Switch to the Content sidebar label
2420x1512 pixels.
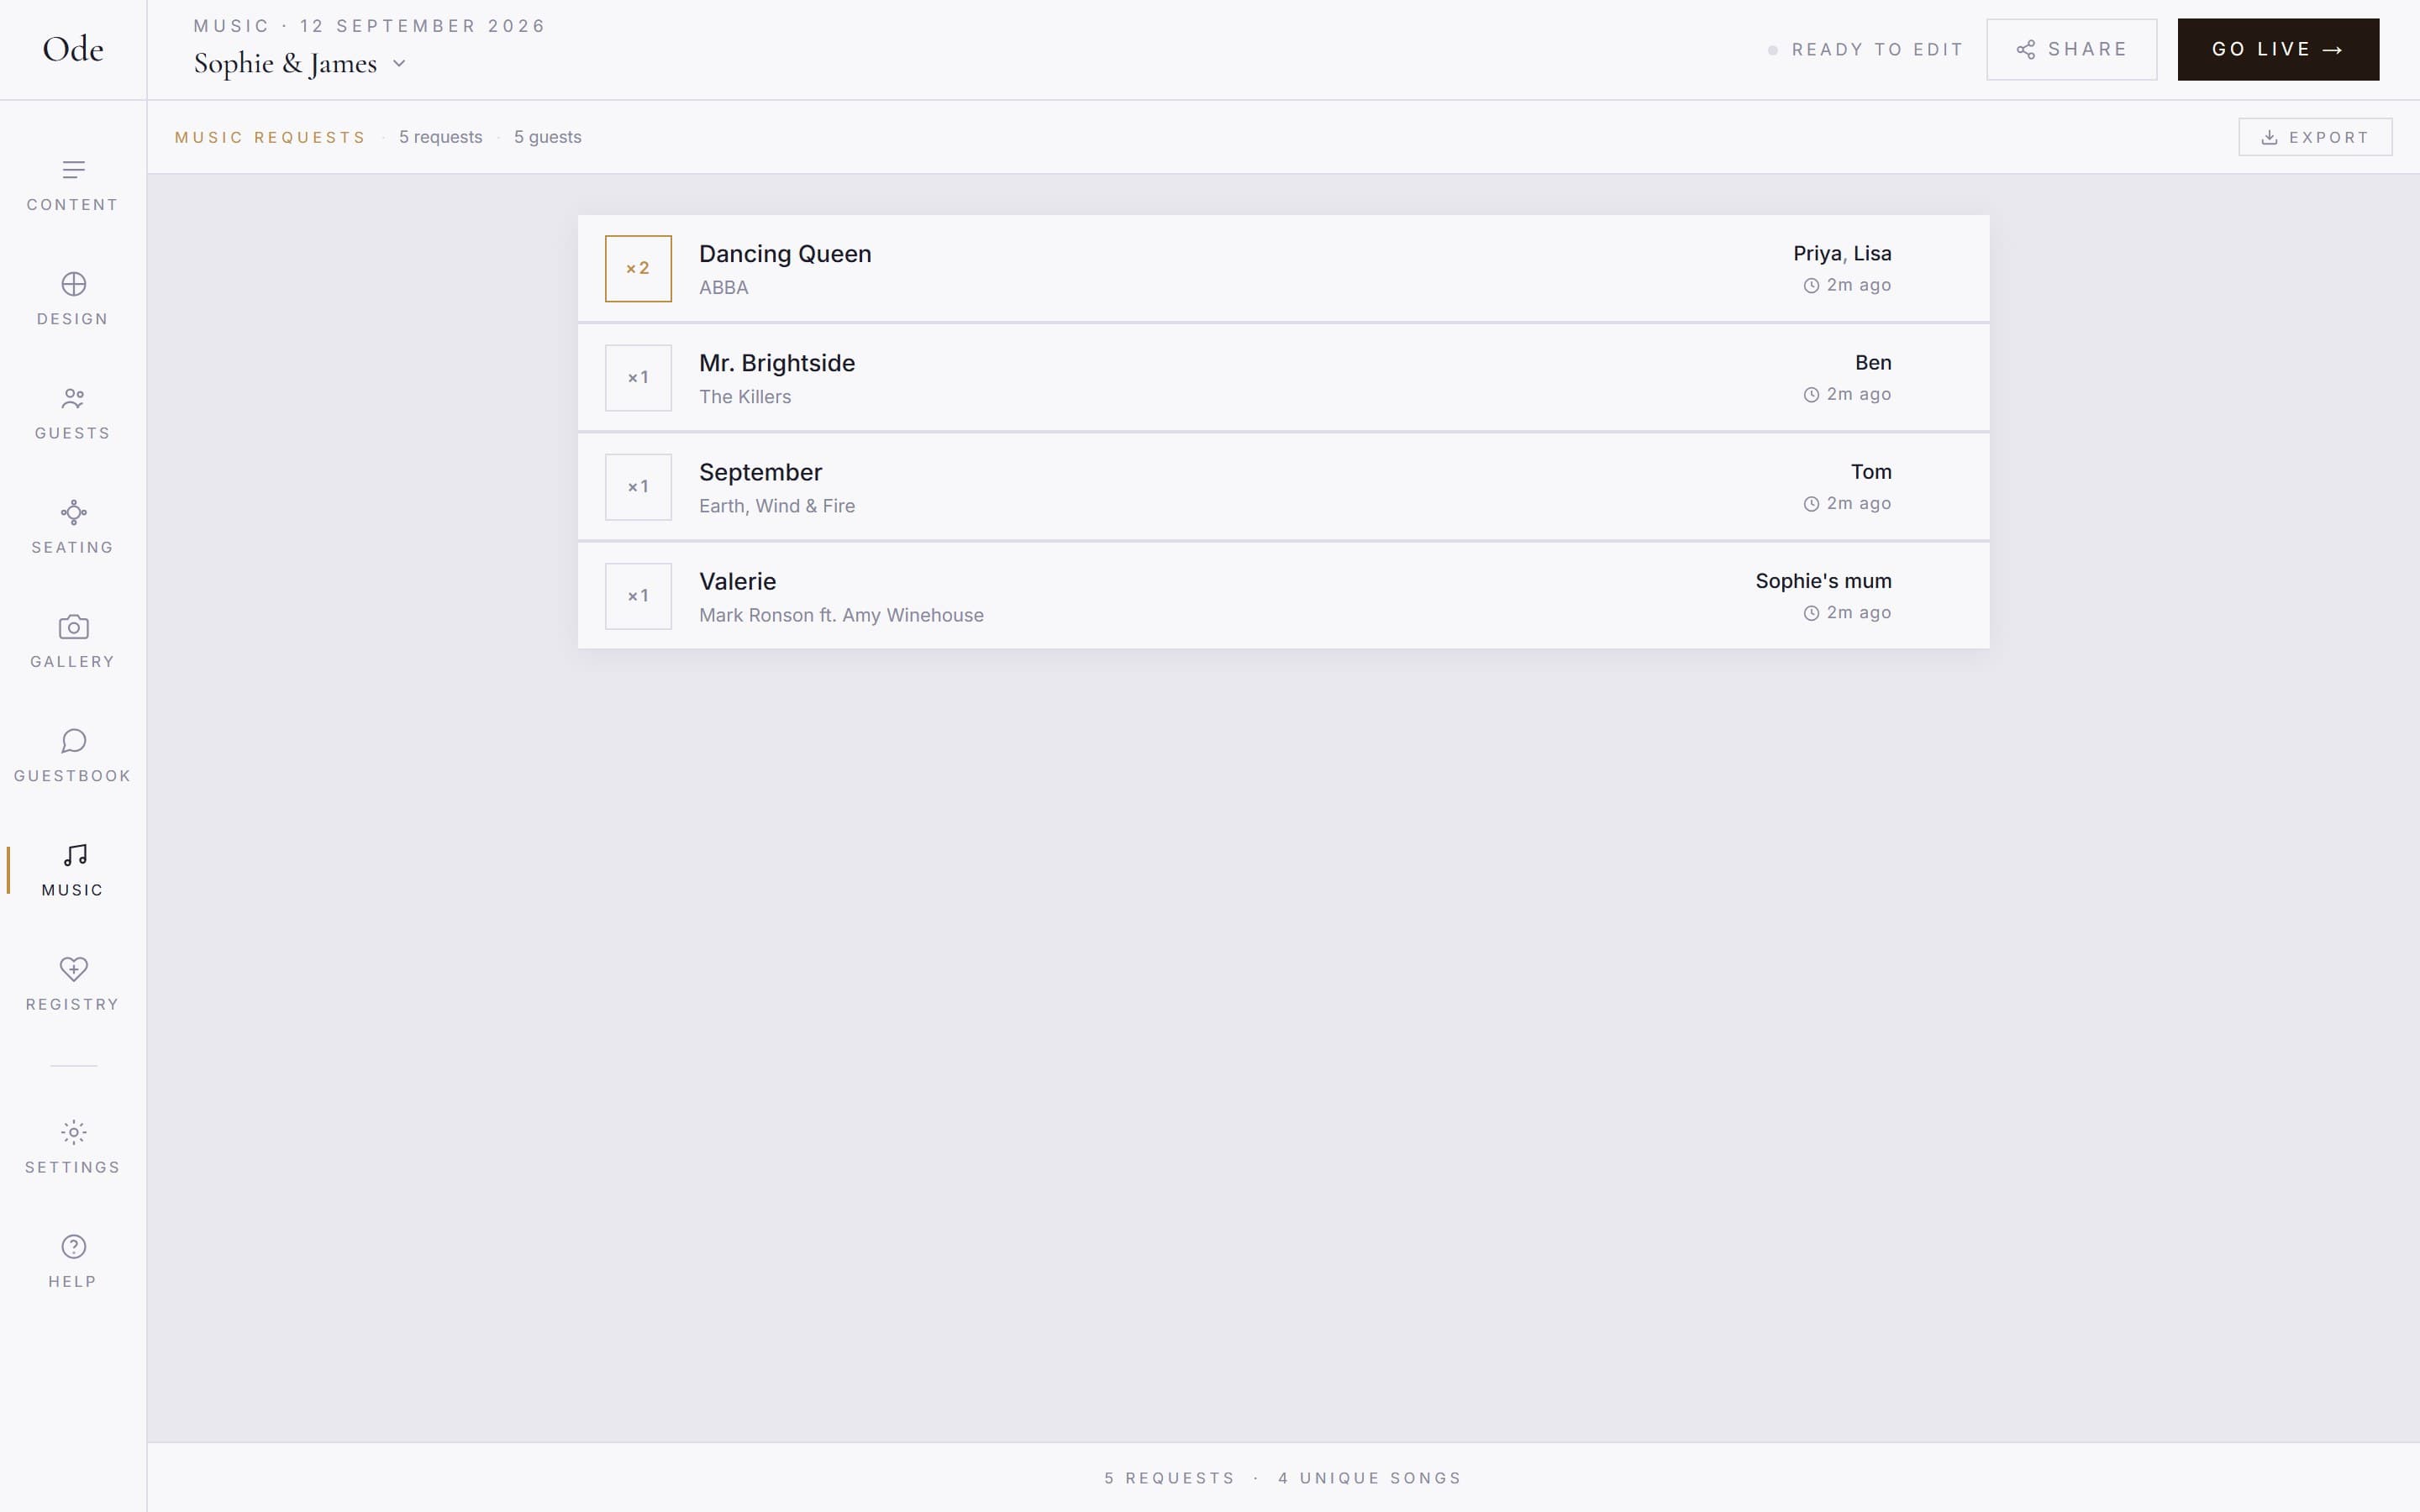(73, 205)
